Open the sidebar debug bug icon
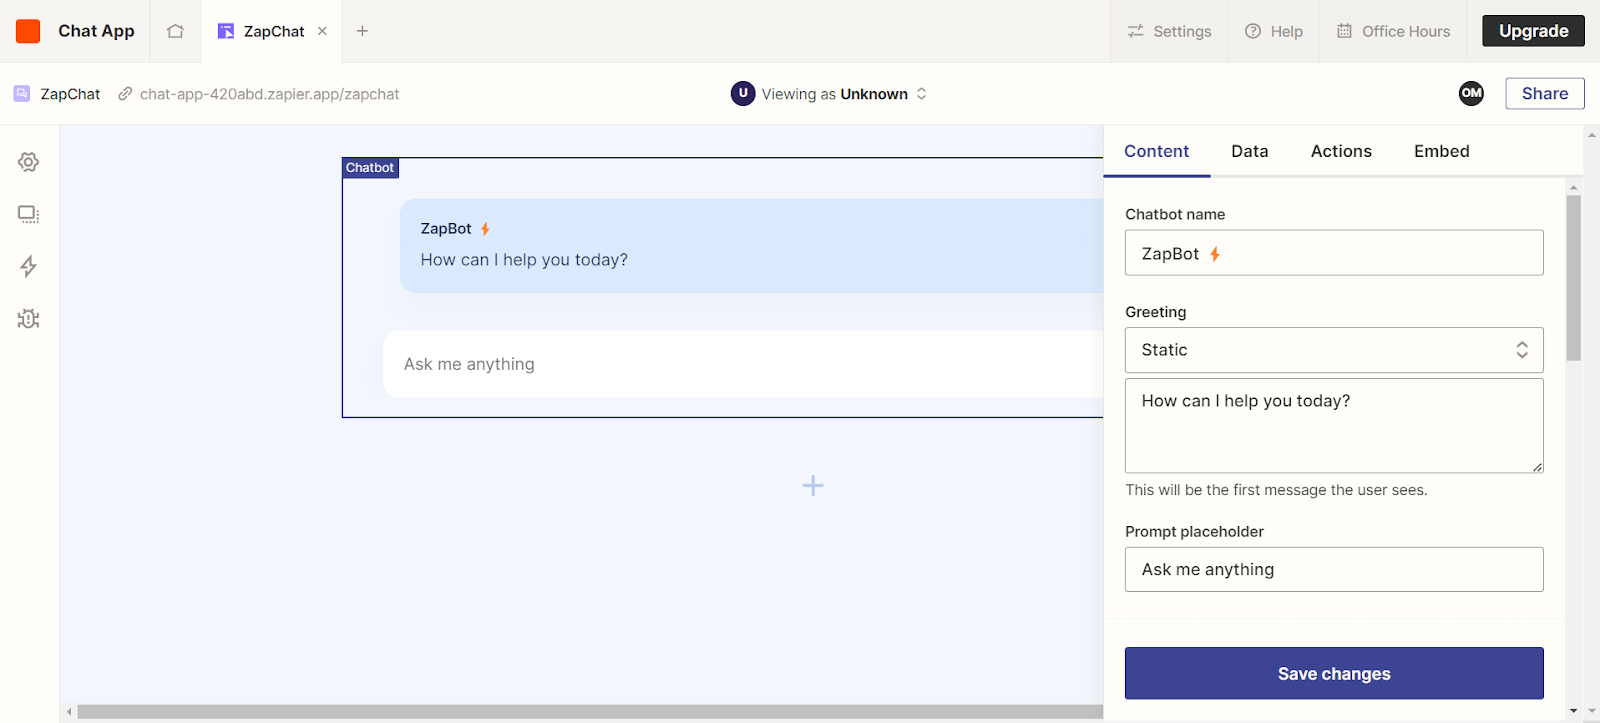 [x=28, y=319]
